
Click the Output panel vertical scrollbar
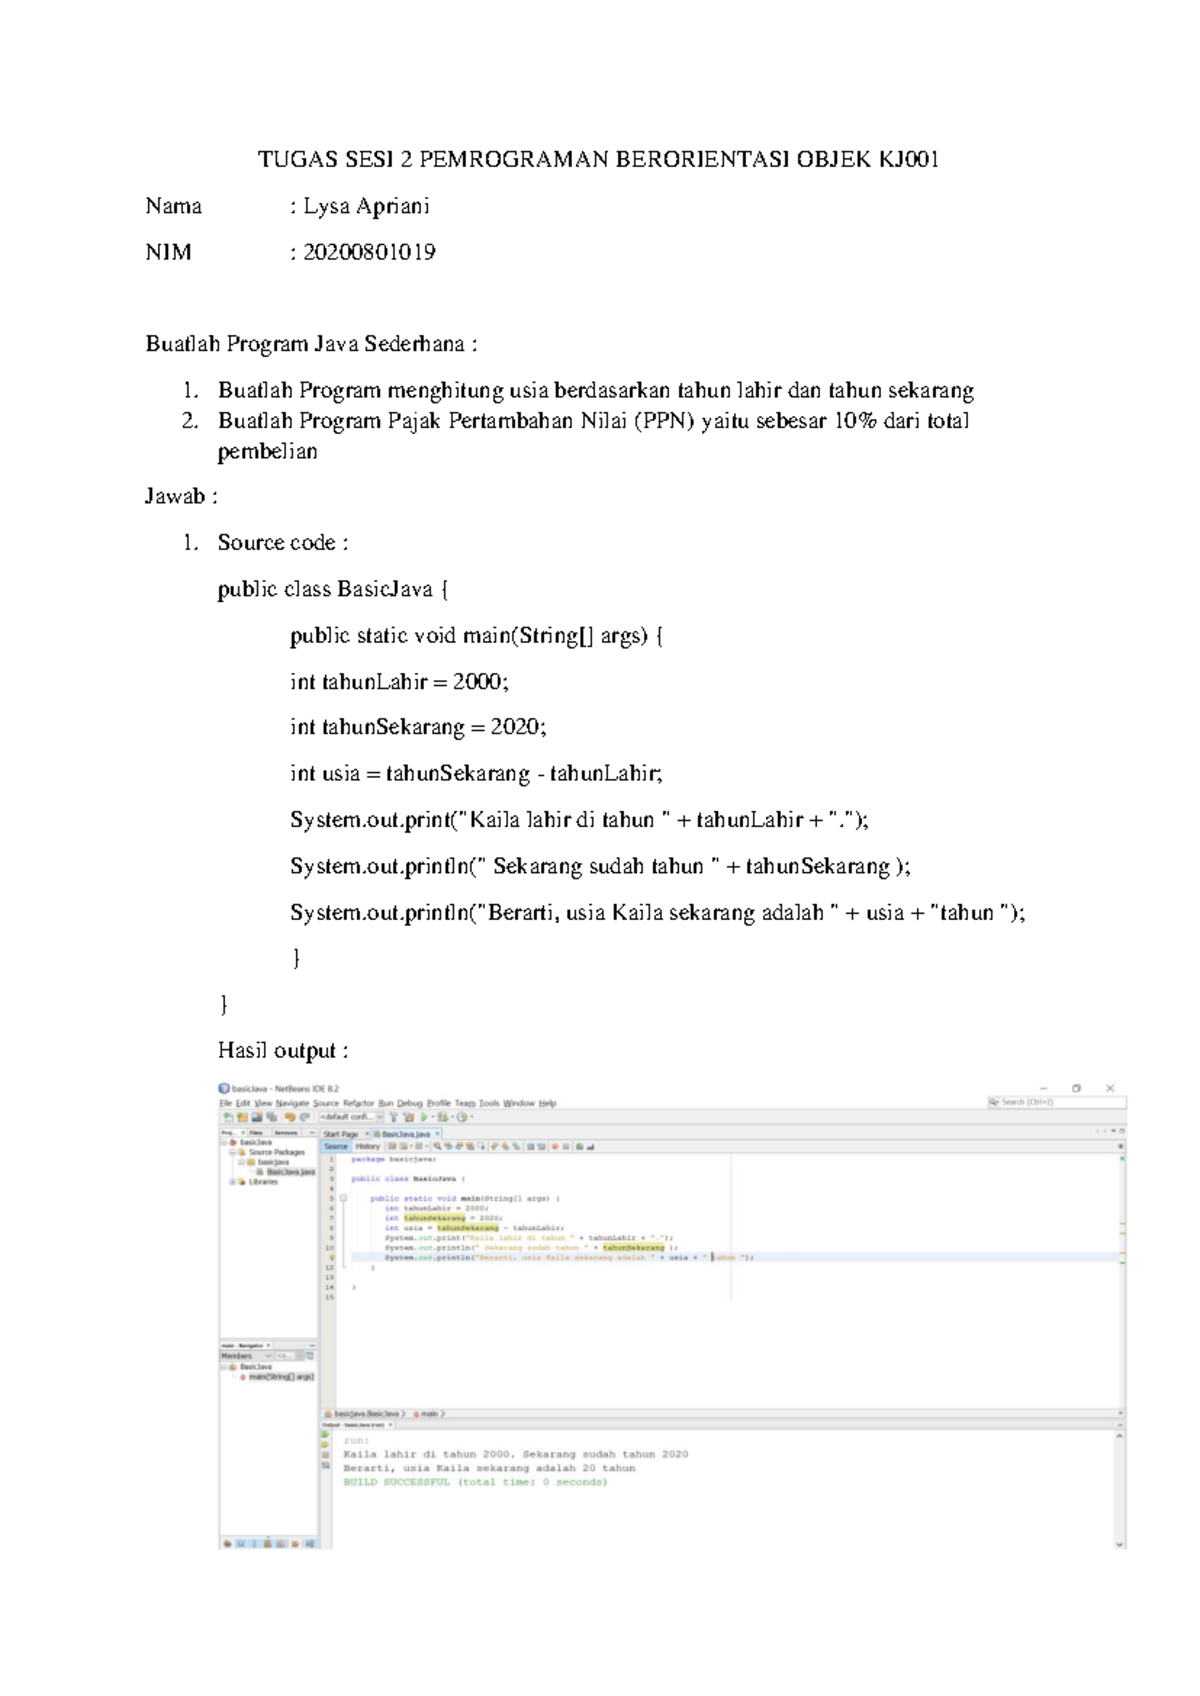click(1120, 1490)
